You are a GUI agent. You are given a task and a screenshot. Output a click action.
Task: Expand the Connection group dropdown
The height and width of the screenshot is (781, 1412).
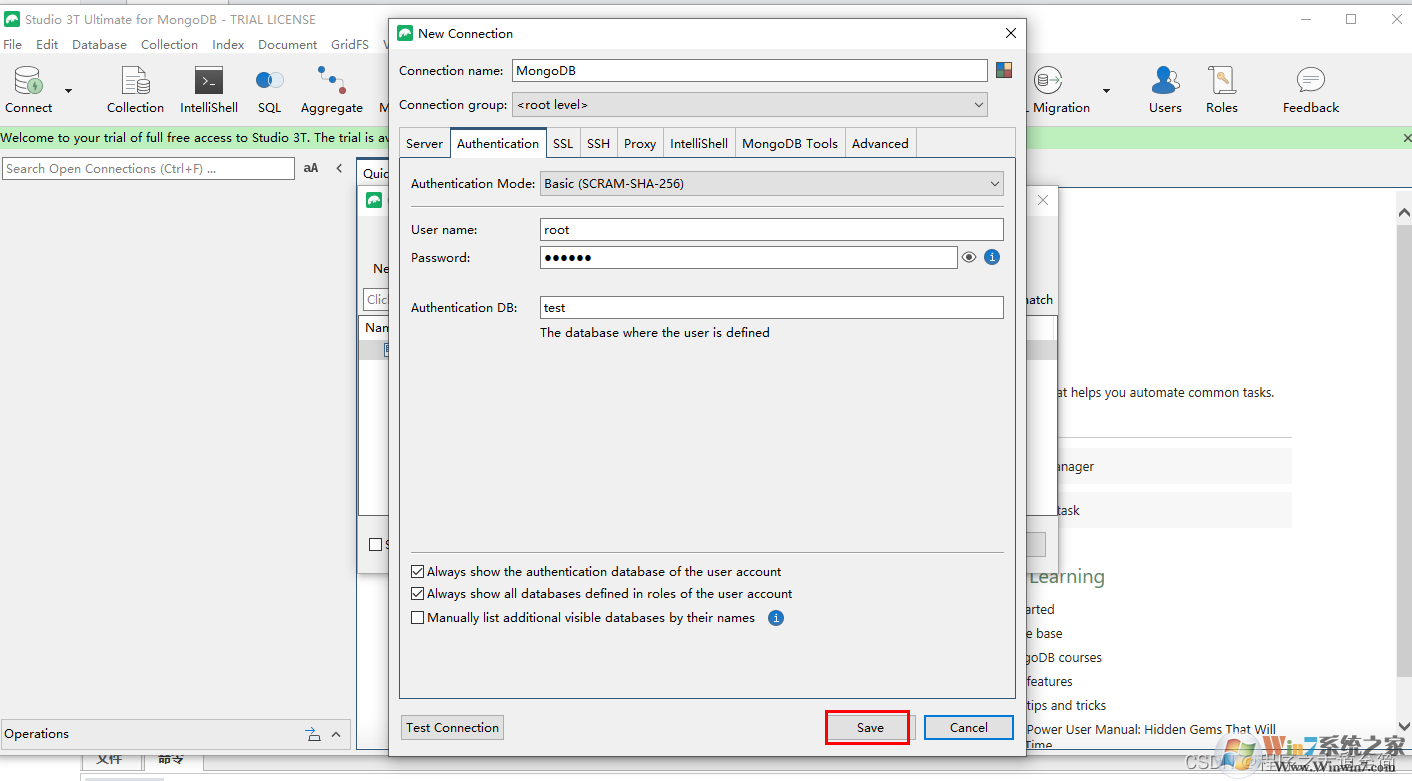[749, 105]
